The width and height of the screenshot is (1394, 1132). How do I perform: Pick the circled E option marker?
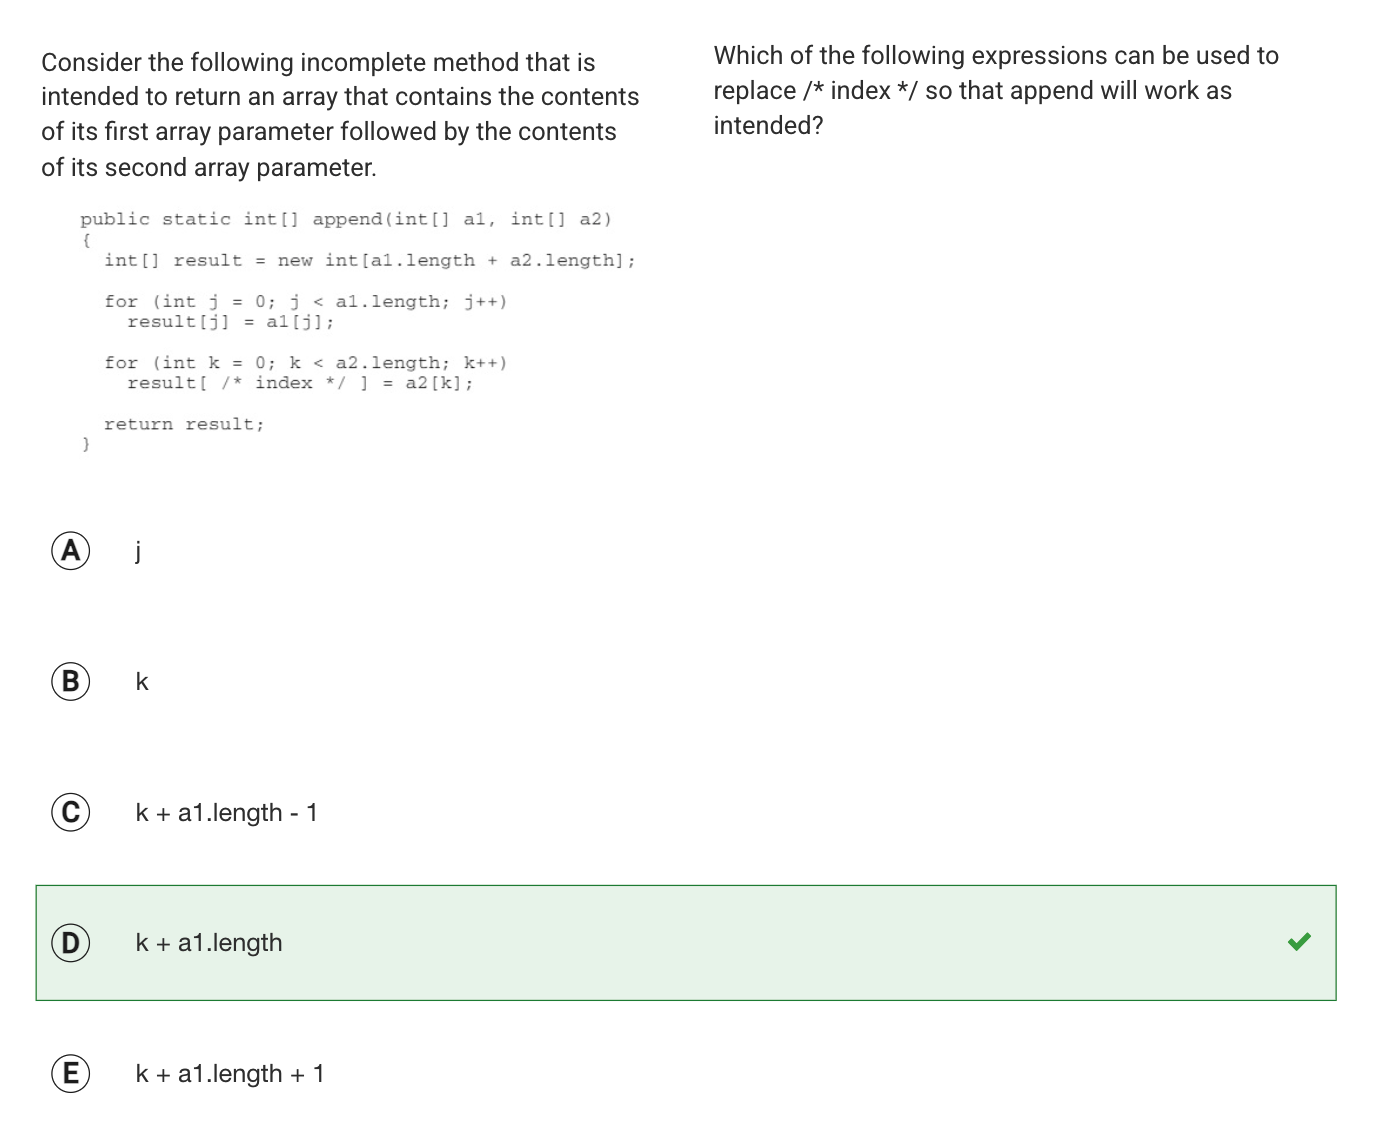tap(71, 1074)
